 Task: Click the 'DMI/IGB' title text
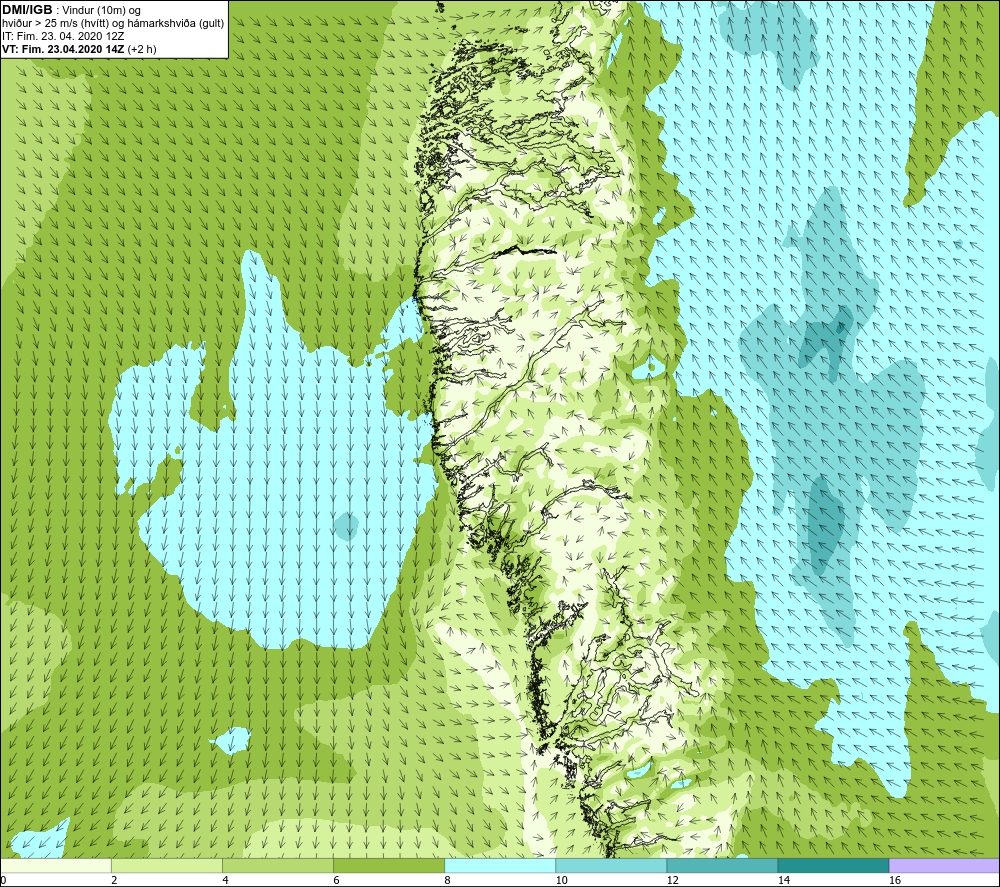(x=27, y=10)
